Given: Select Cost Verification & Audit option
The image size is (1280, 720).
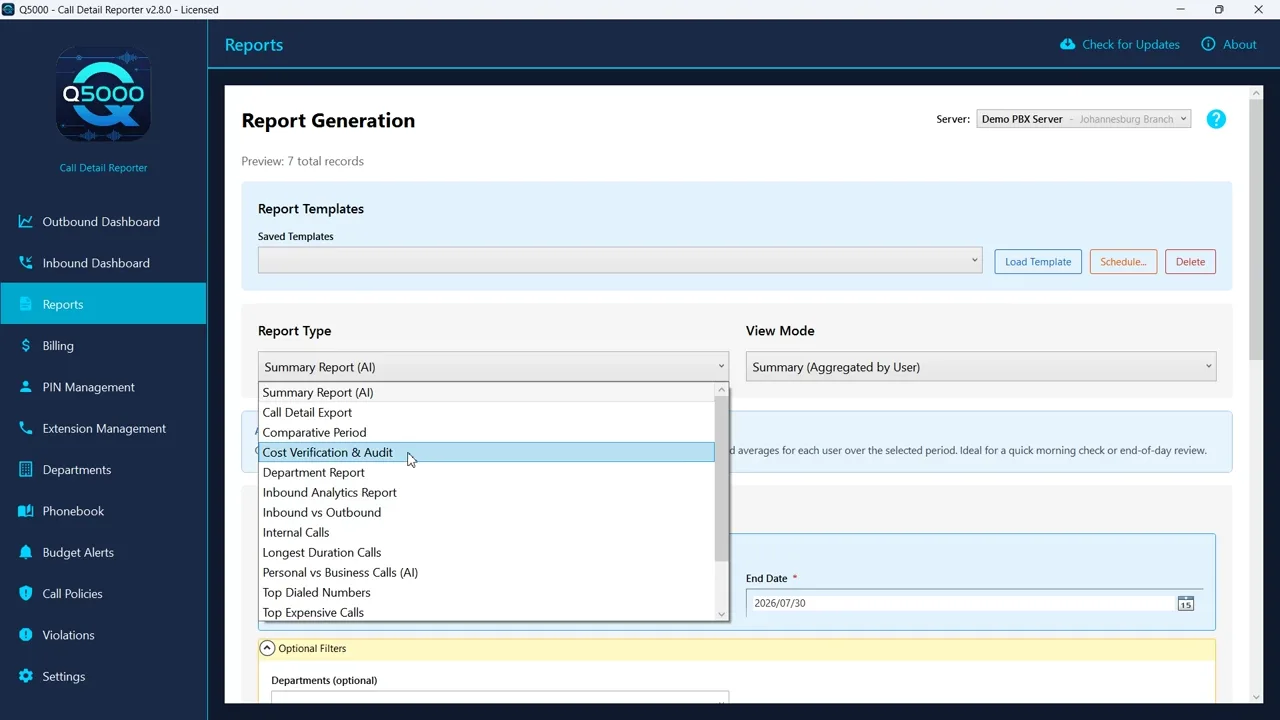Looking at the screenshot, I should click(x=486, y=452).
